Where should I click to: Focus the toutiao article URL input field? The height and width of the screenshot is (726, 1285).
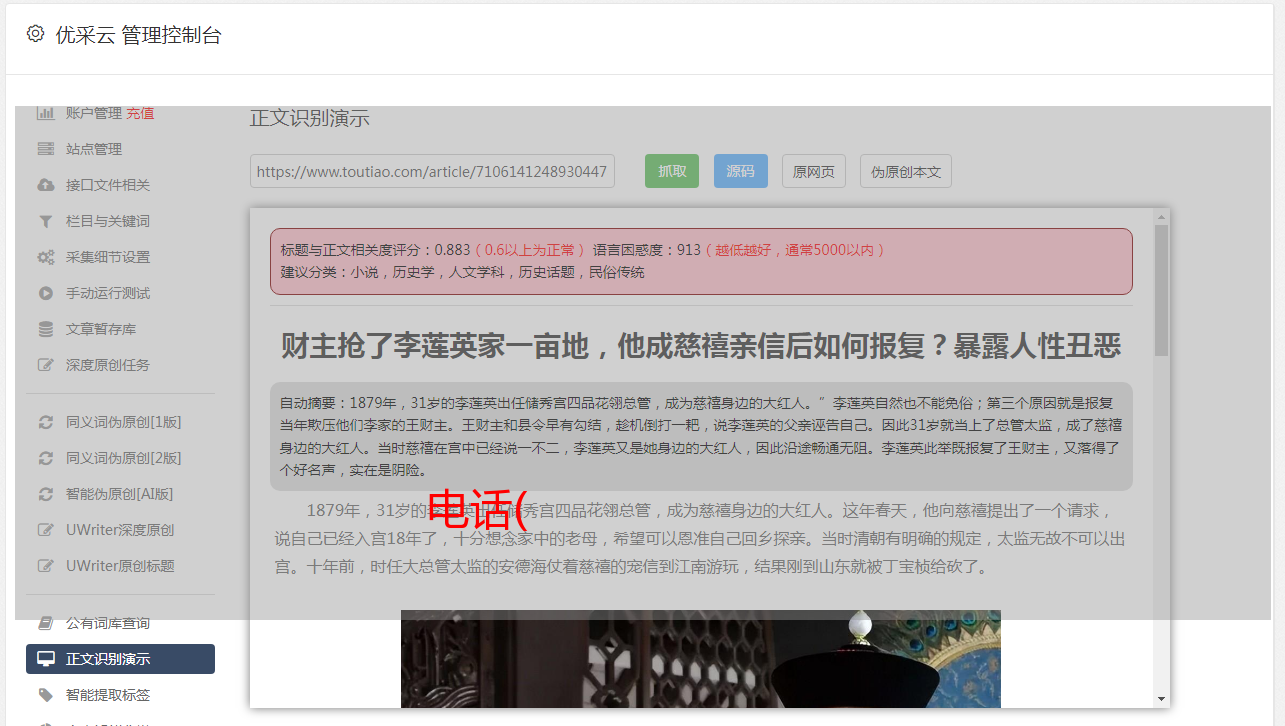click(432, 171)
